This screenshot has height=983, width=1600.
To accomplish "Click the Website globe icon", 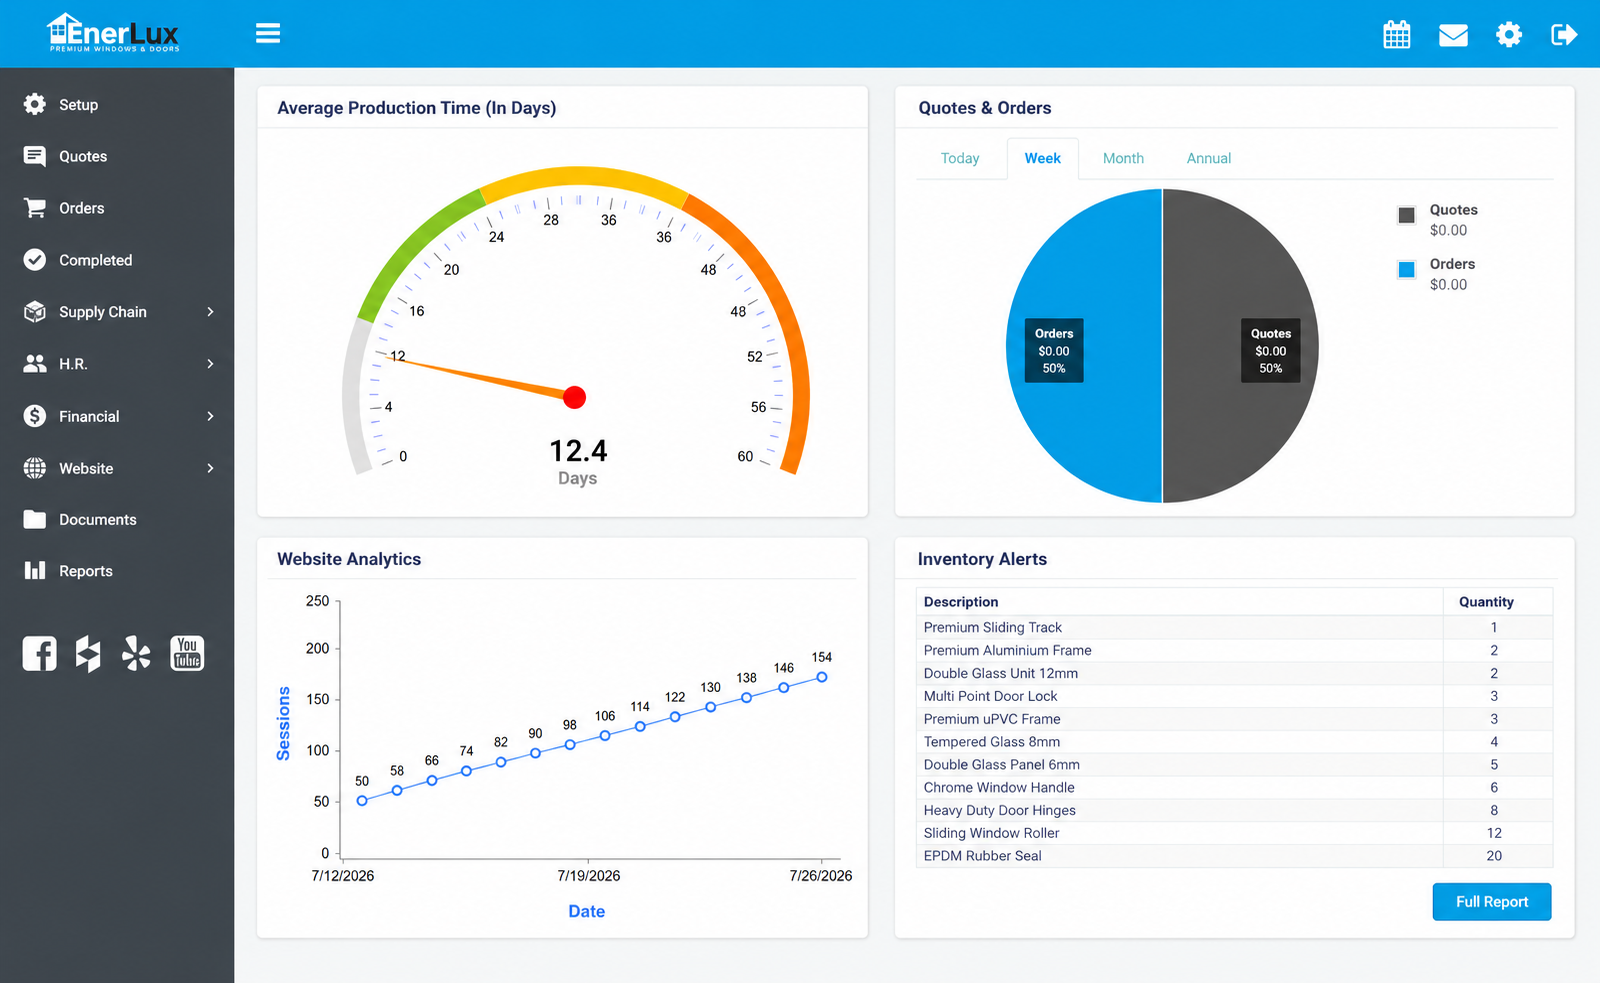I will (35, 468).
